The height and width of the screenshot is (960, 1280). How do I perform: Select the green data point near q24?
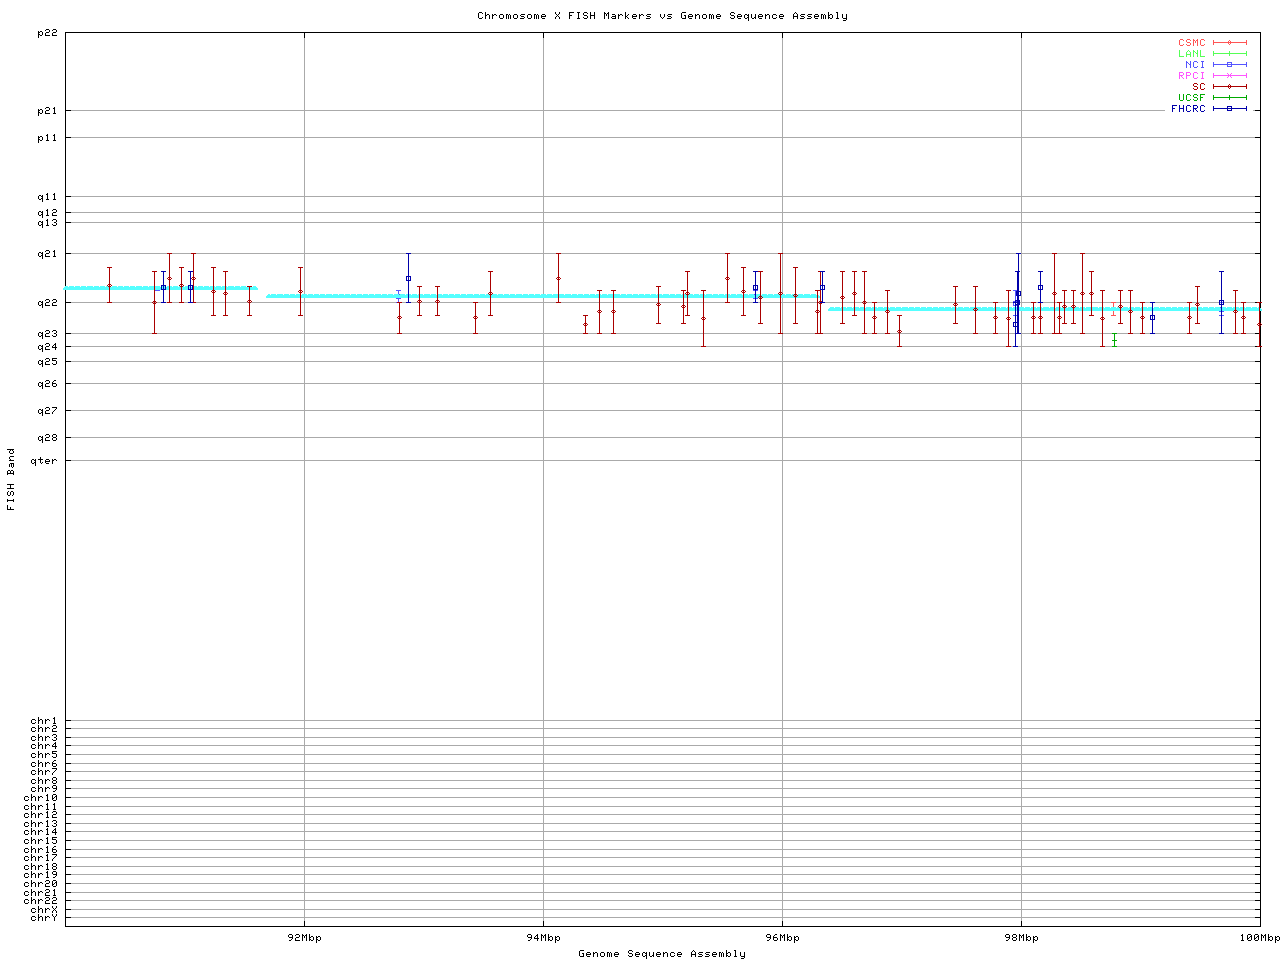1114,341
